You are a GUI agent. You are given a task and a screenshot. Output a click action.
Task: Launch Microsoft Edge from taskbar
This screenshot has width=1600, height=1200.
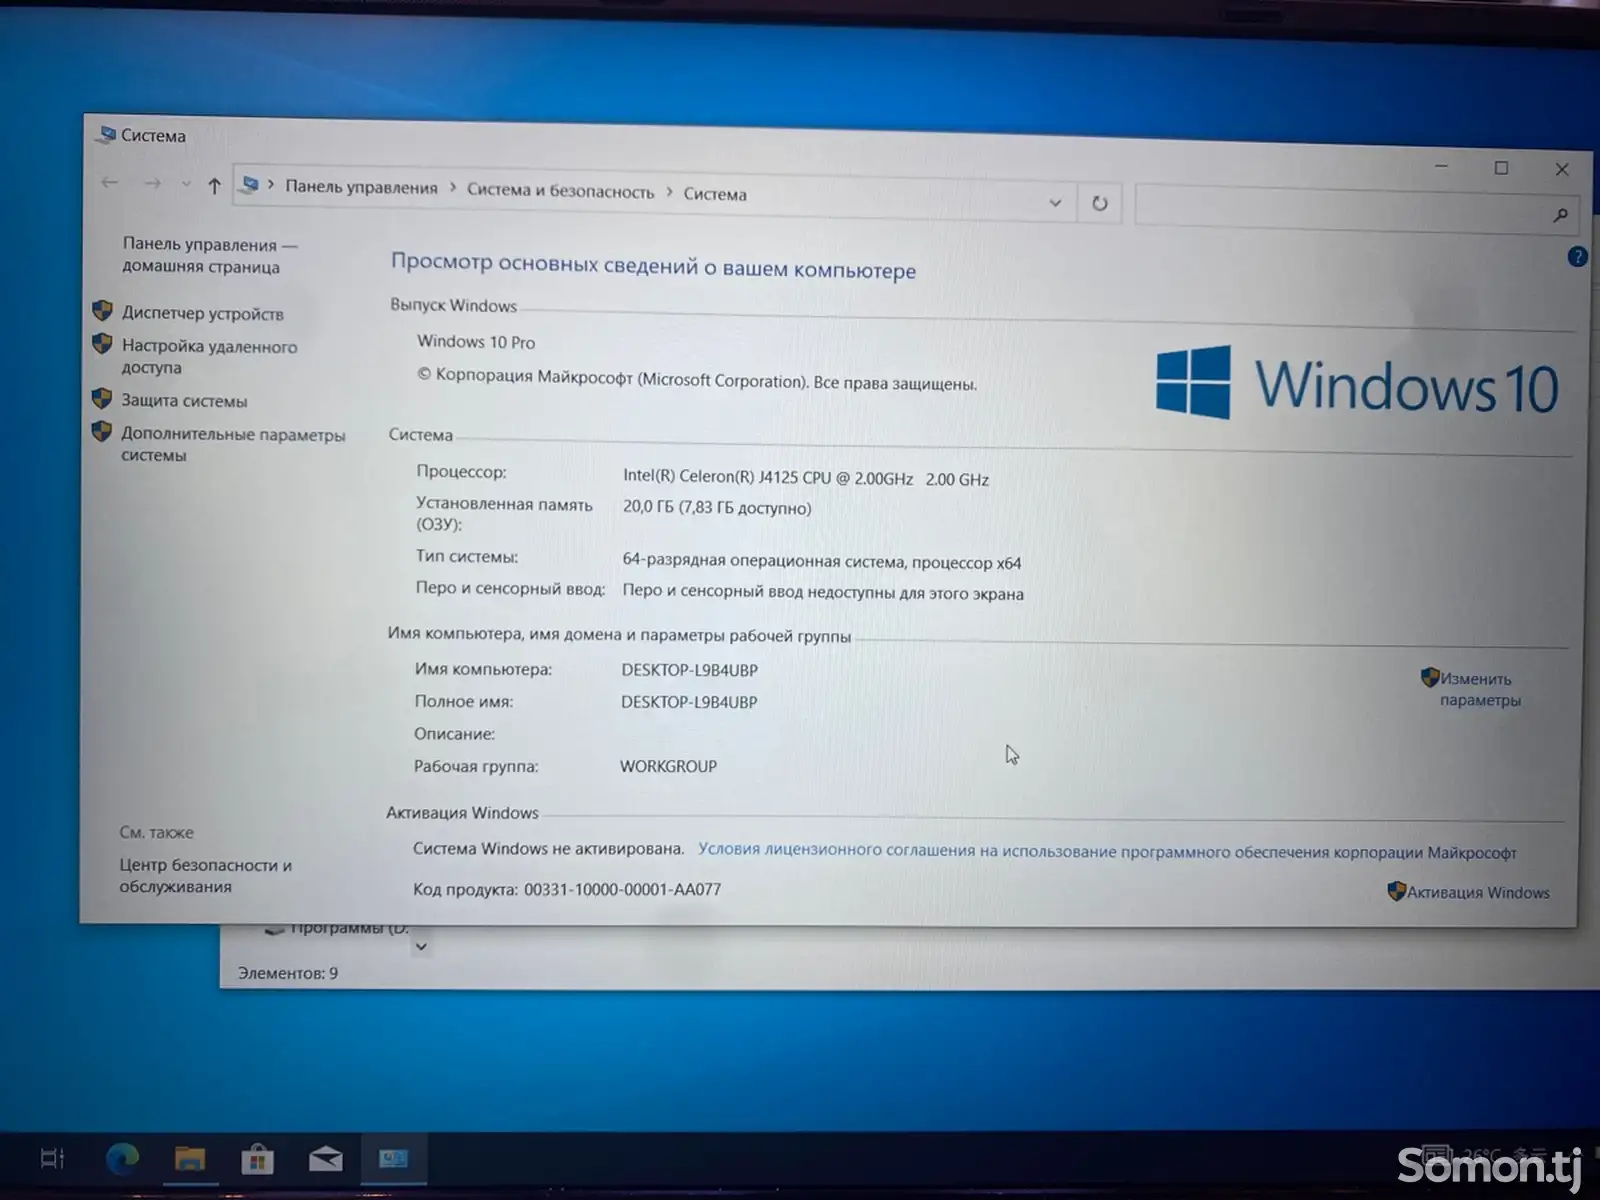122,1159
